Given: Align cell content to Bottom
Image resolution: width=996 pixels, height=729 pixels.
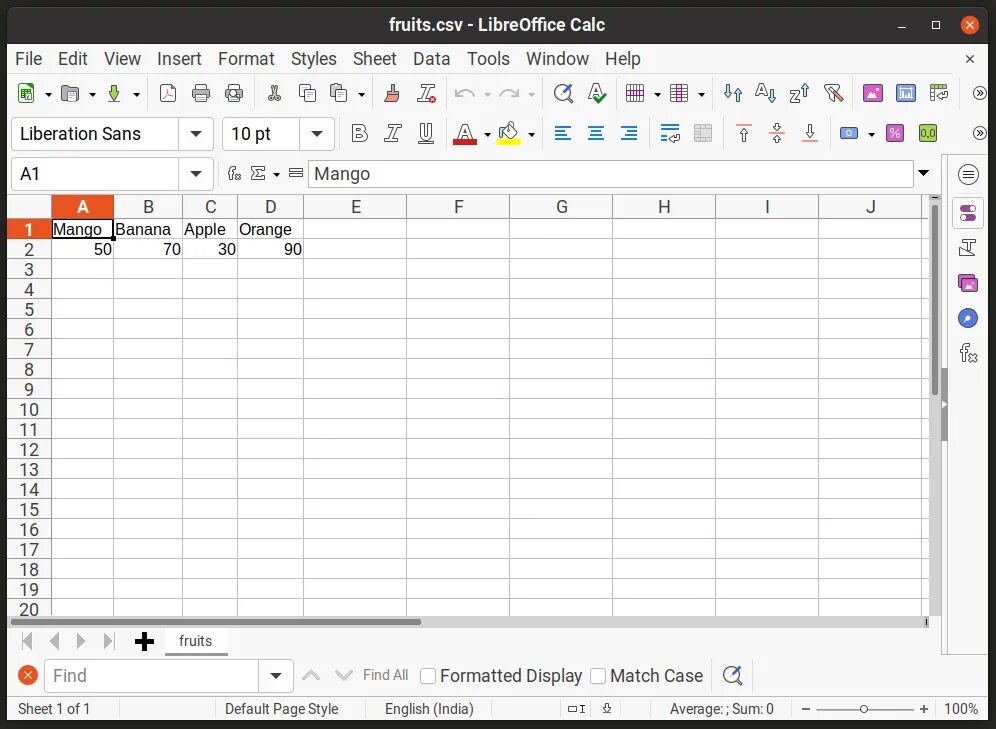Looking at the screenshot, I should [x=810, y=133].
